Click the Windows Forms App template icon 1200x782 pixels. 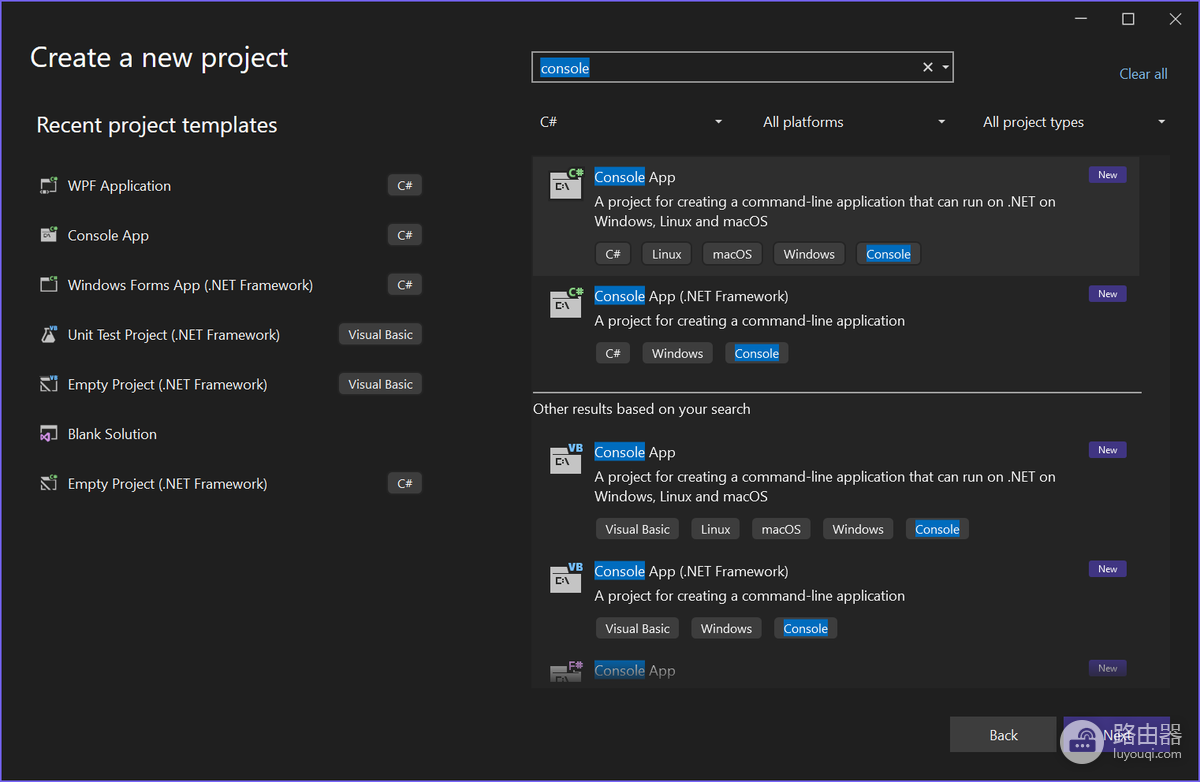tap(48, 285)
